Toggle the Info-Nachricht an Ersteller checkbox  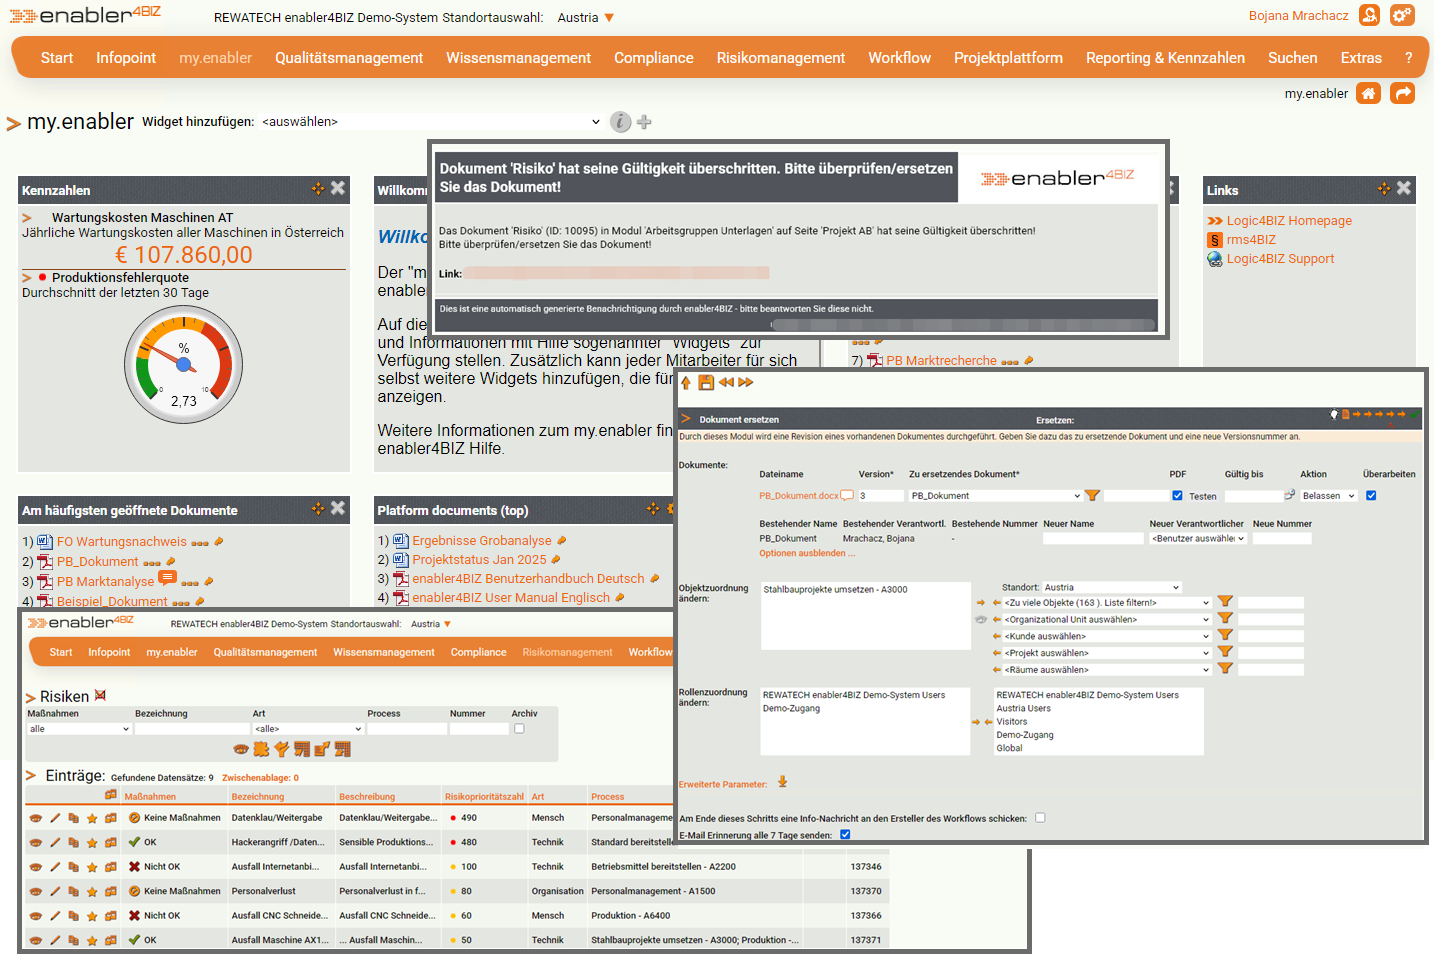[1040, 818]
